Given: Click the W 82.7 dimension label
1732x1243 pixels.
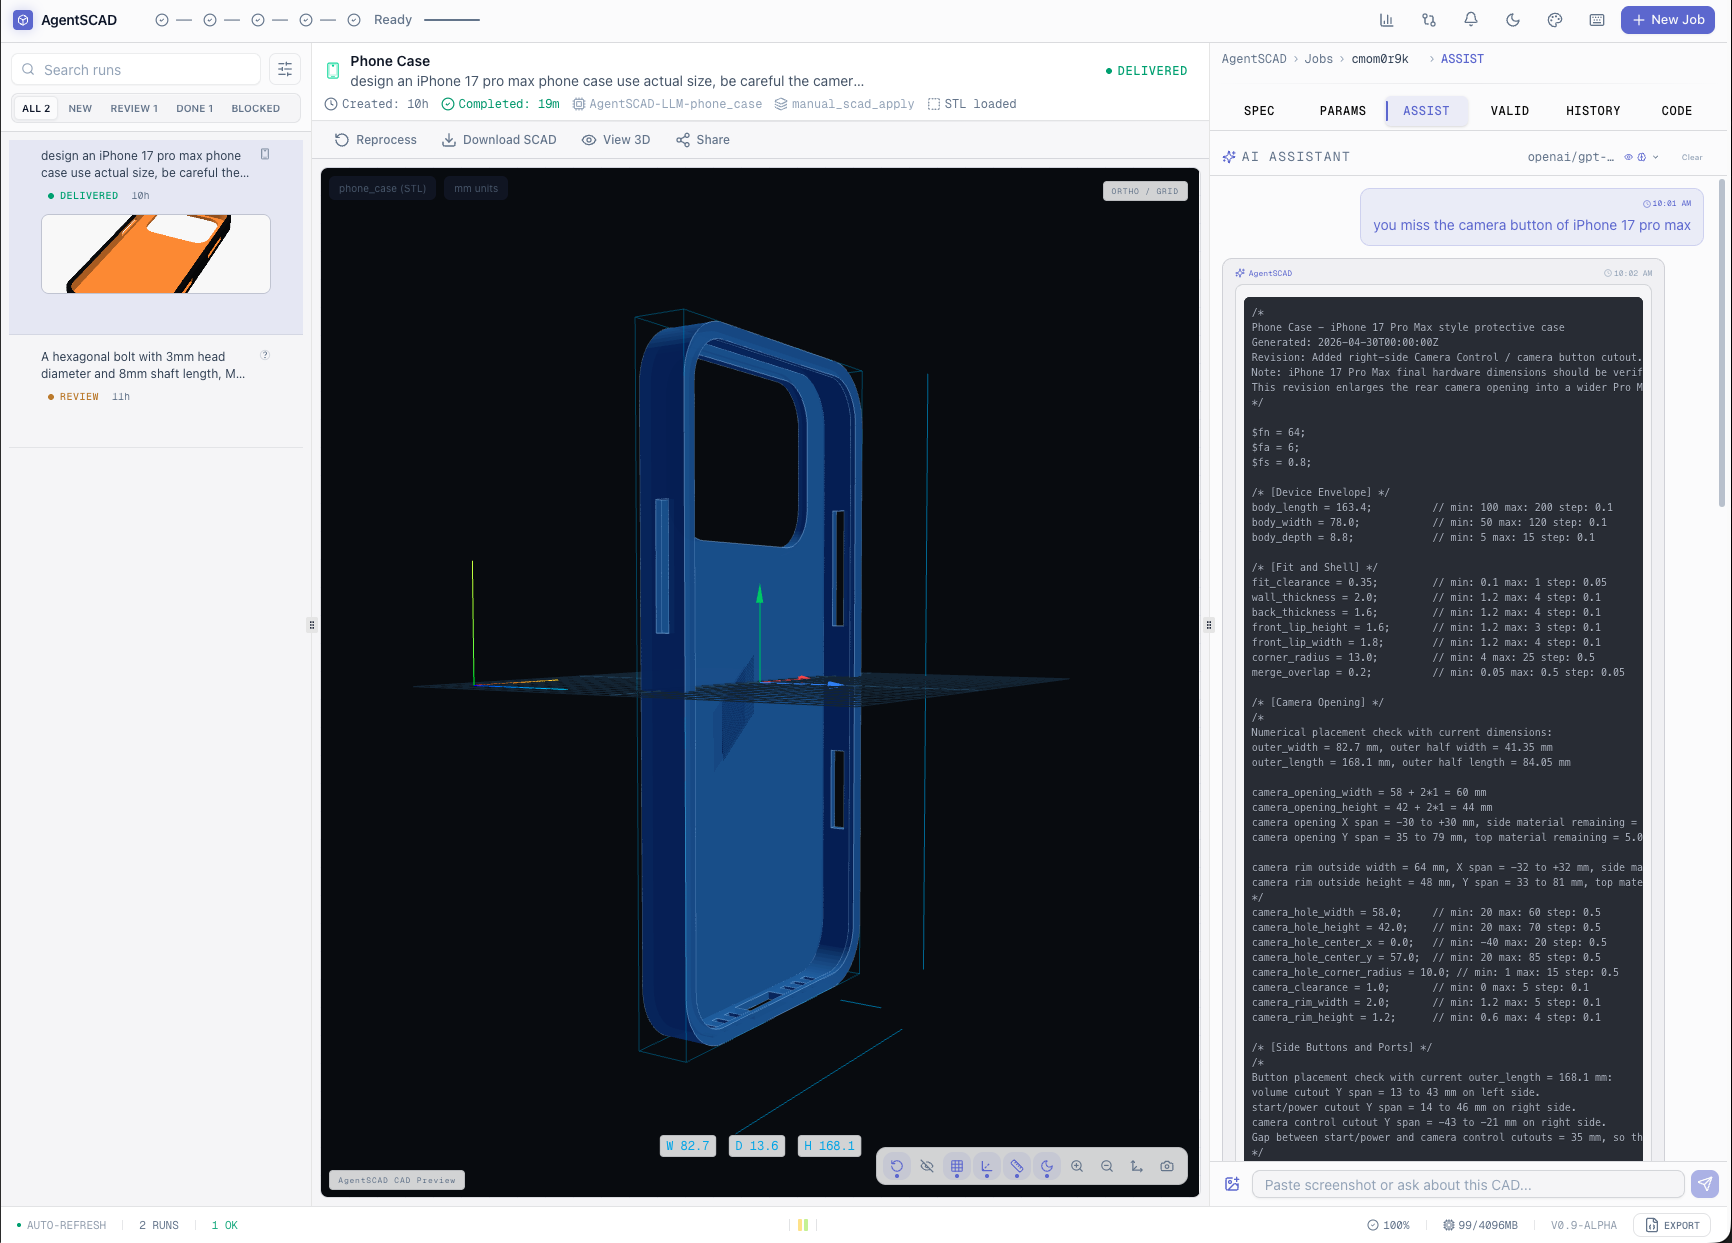Looking at the screenshot, I should (688, 1146).
